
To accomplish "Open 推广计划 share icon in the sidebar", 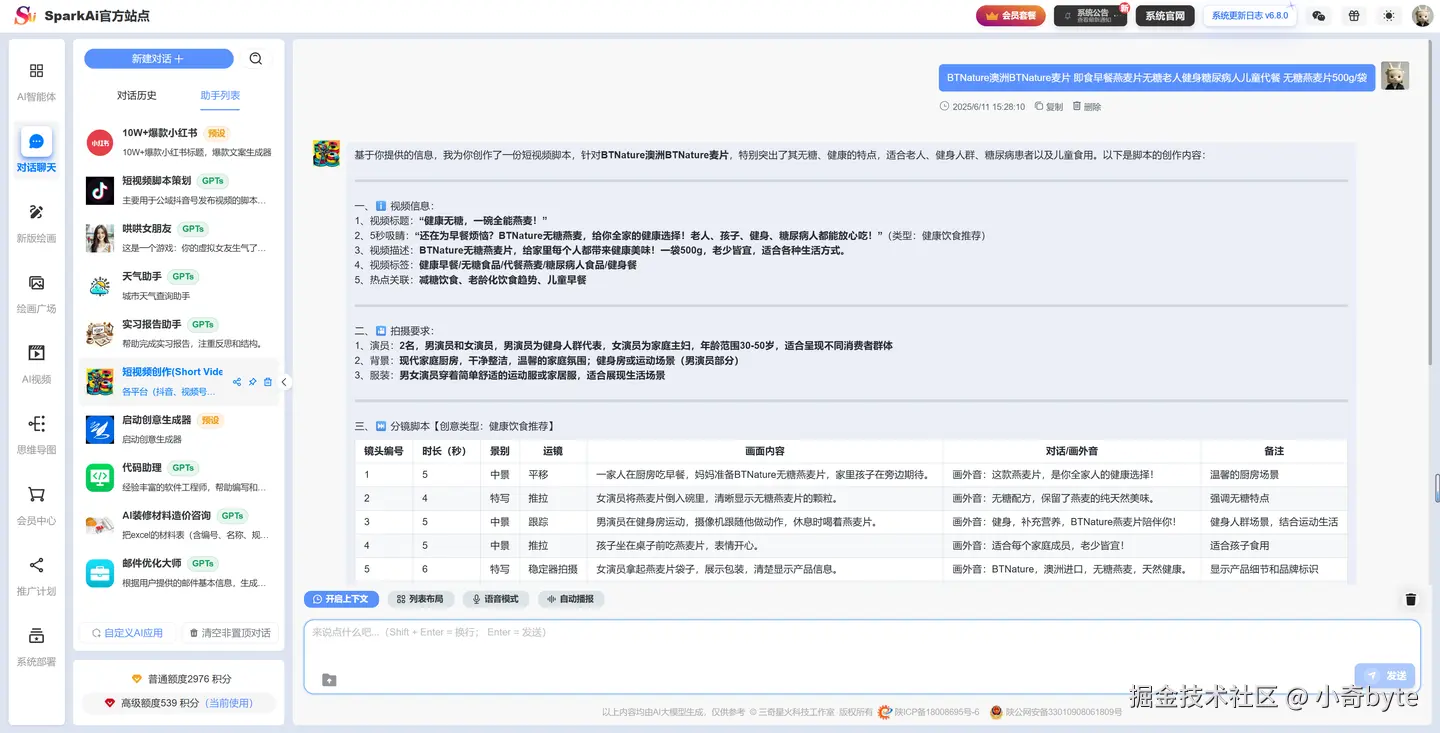I will tap(36, 576).
